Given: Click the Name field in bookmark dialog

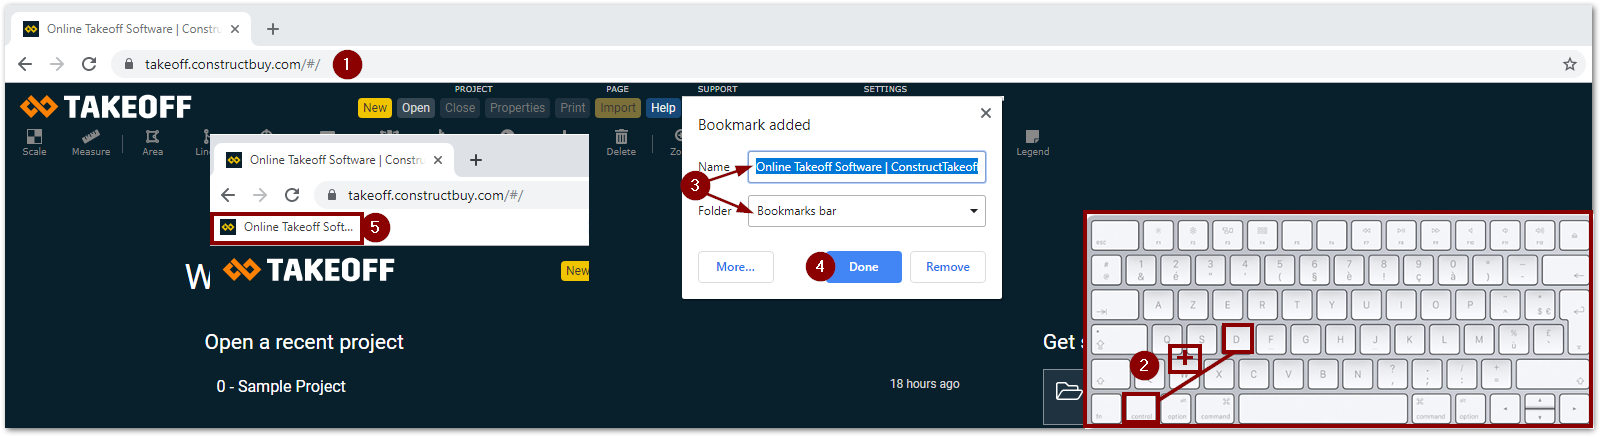Looking at the screenshot, I should (866, 167).
